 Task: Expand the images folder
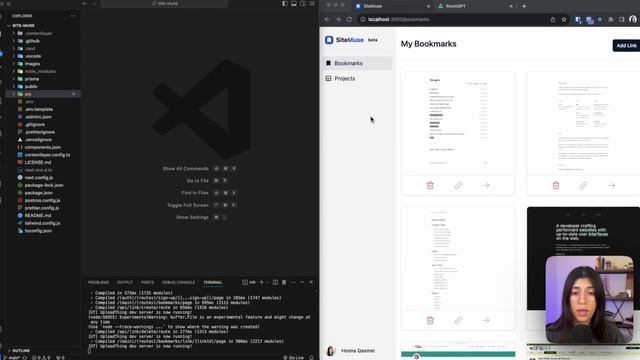(x=32, y=64)
